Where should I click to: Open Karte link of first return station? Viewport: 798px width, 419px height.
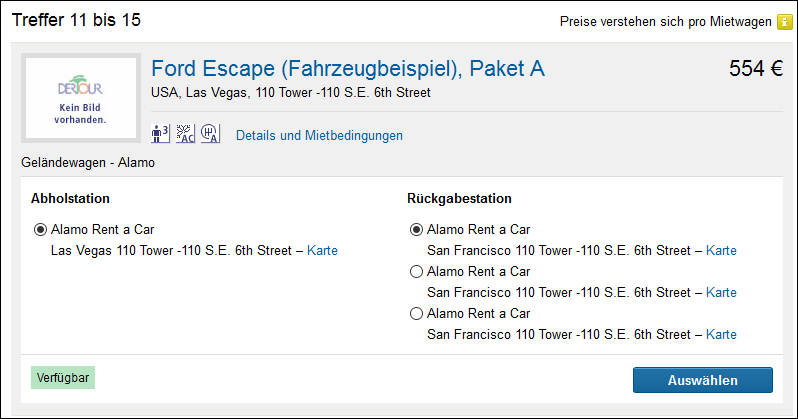pyautogui.click(x=721, y=250)
